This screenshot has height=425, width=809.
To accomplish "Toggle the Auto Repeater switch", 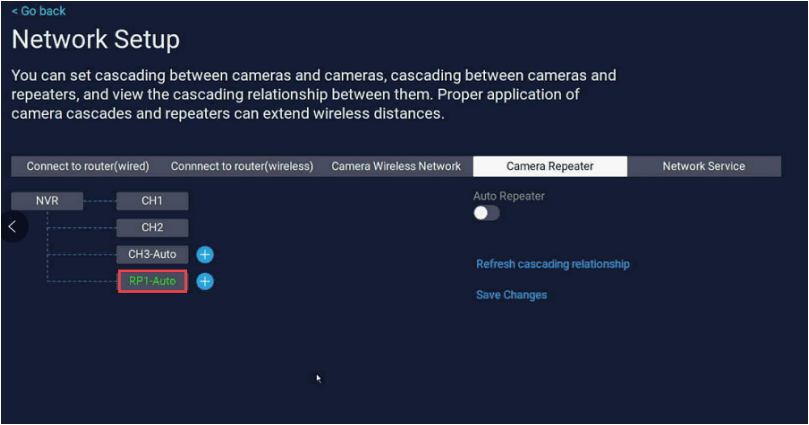I will [486, 213].
